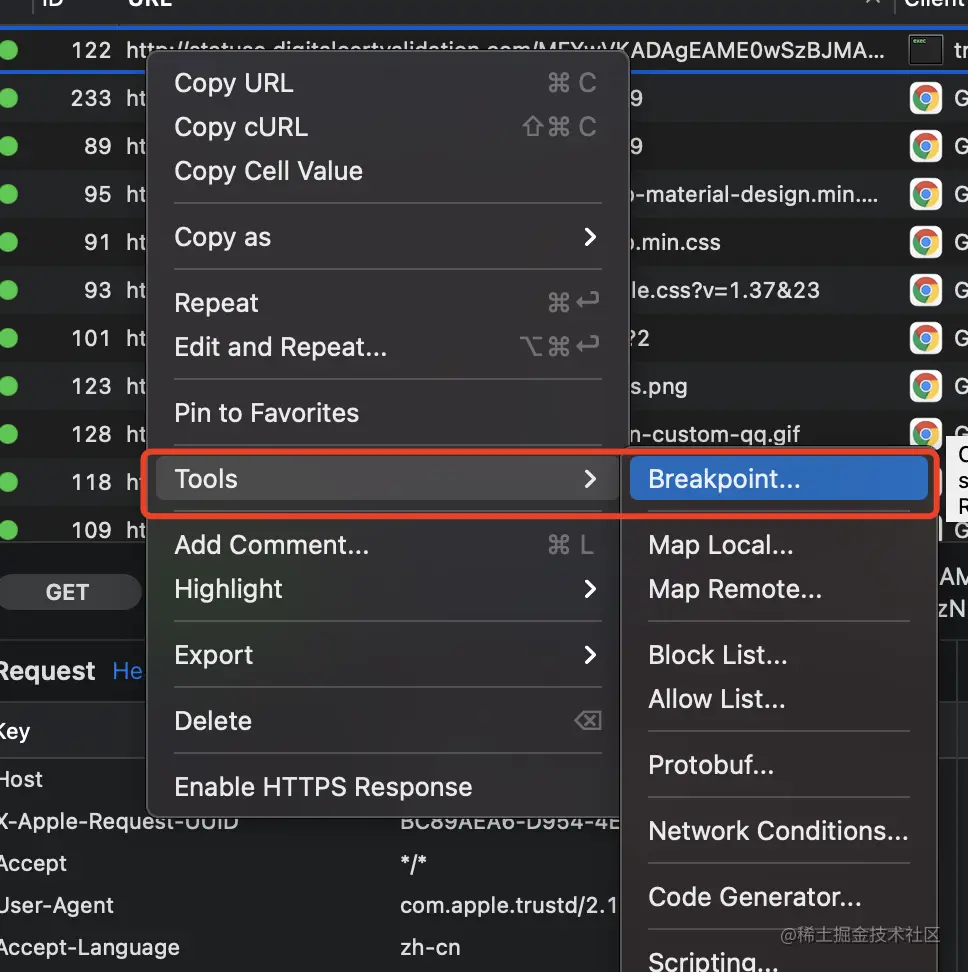The height and width of the screenshot is (972, 968).
Task: Click the zh-cn header value
Action: (x=430, y=947)
